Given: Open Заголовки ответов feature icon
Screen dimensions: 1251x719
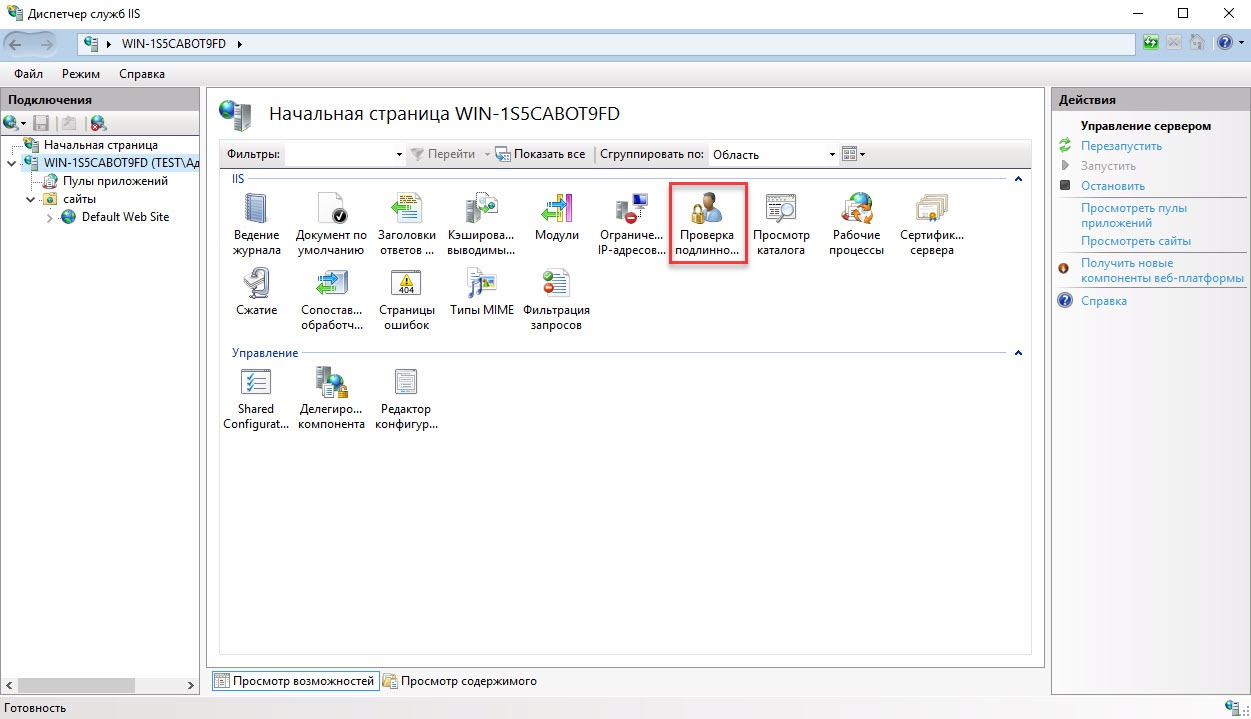Looking at the screenshot, I should 406,225.
